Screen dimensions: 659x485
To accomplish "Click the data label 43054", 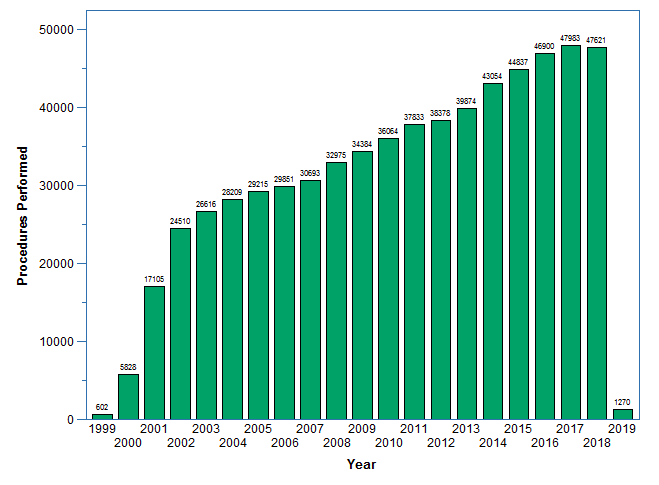I will [x=492, y=76].
